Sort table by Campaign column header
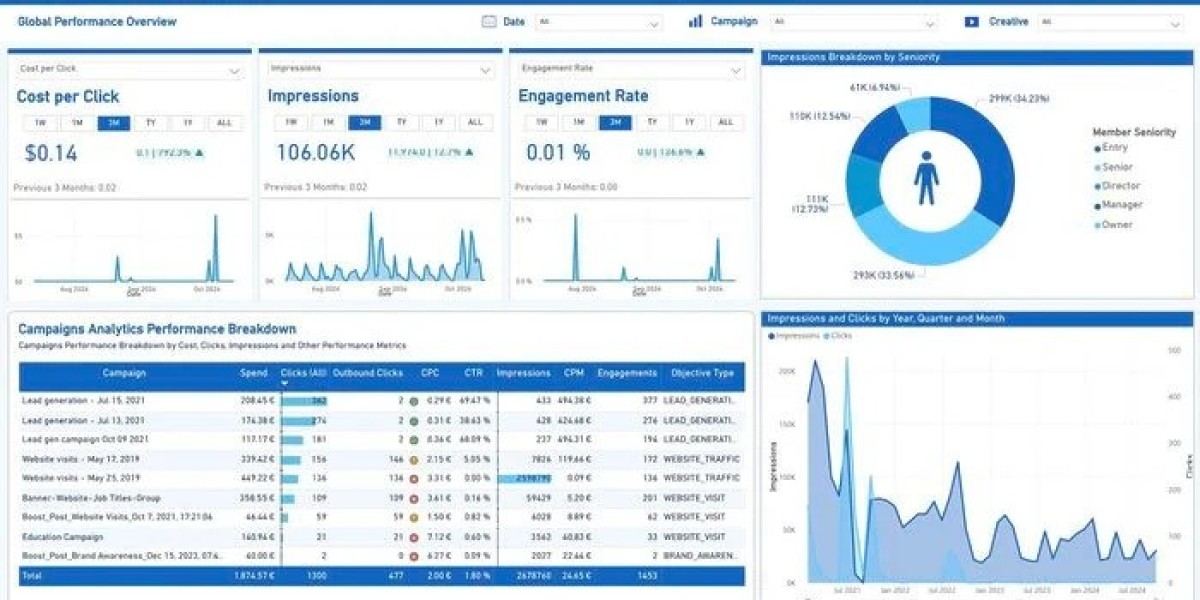The image size is (1200, 600). [124, 373]
